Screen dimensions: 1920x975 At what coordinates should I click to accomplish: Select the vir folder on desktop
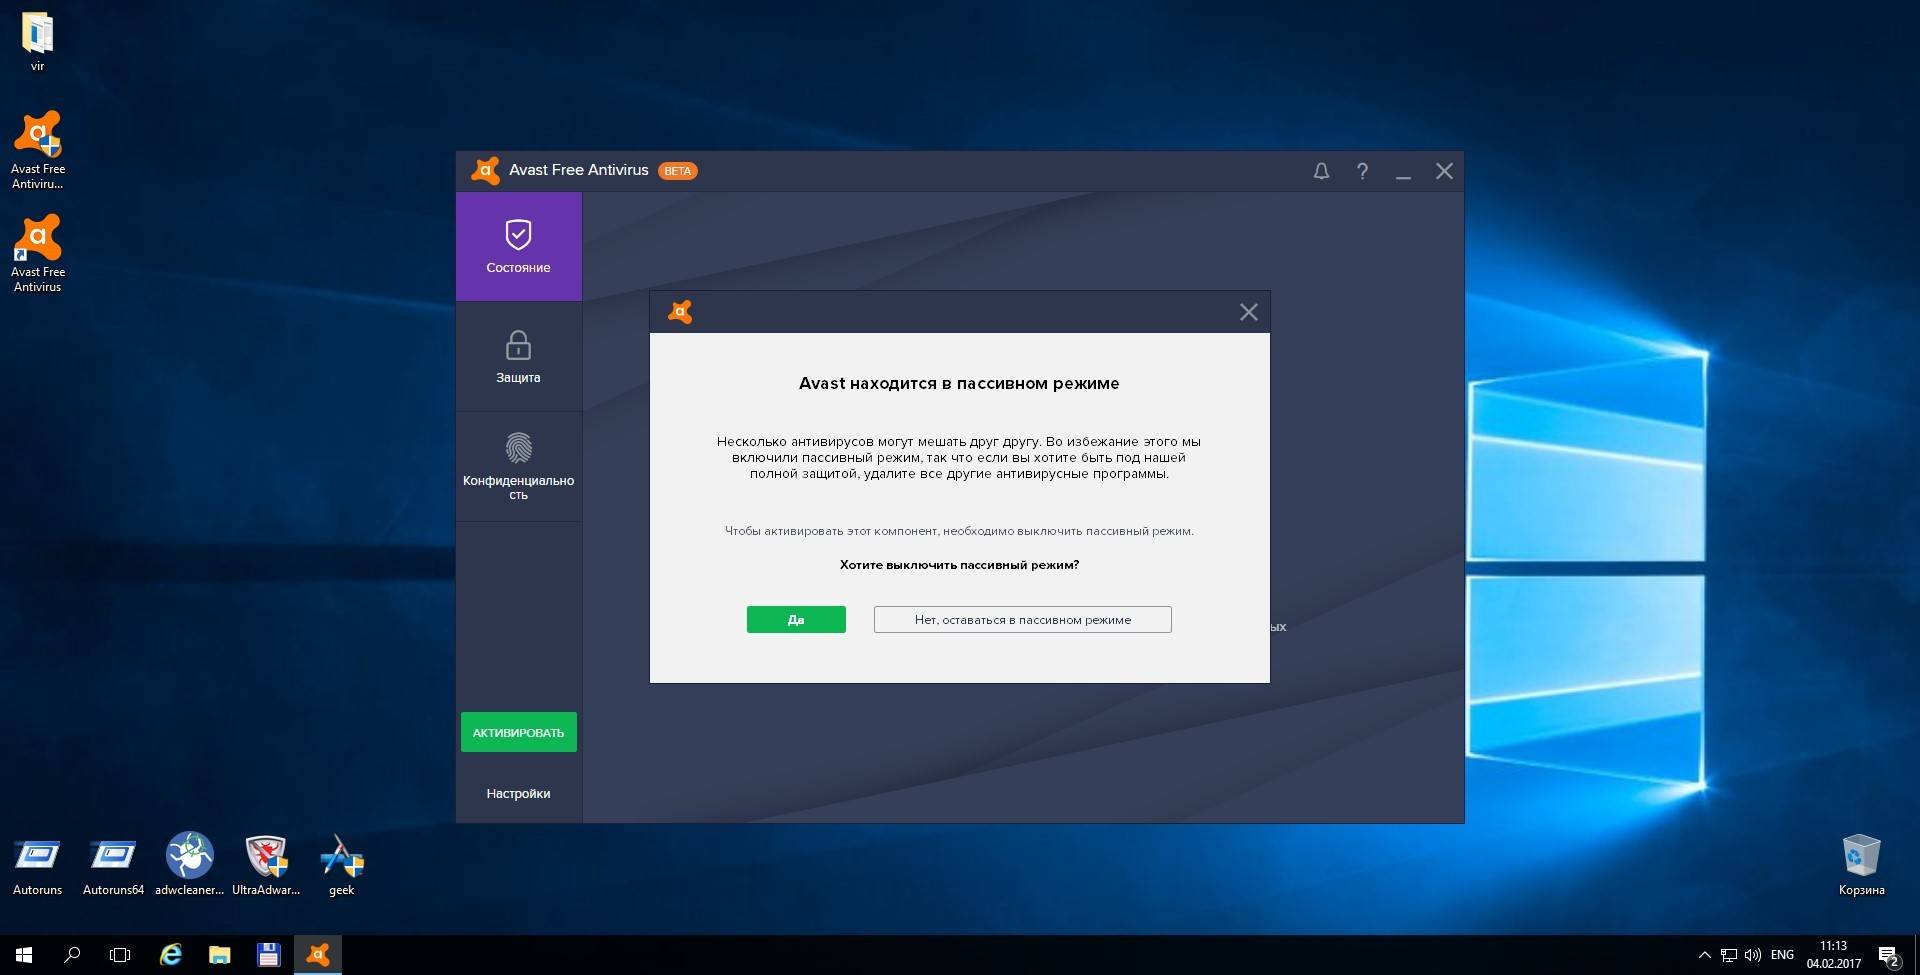(x=37, y=42)
